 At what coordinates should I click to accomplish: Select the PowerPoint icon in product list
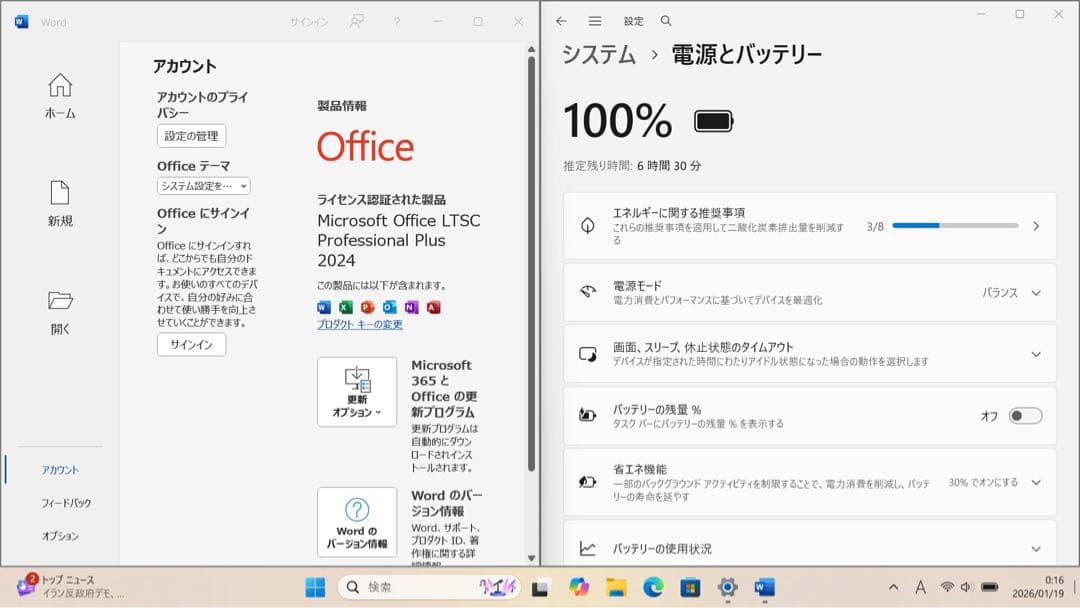pos(367,307)
